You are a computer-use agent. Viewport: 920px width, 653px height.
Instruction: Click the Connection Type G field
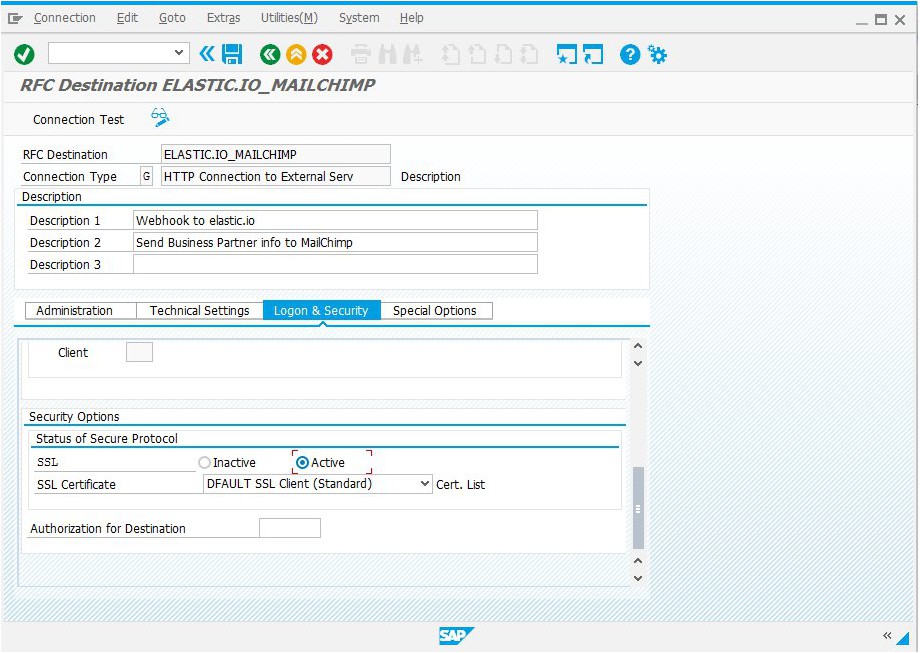coord(146,176)
